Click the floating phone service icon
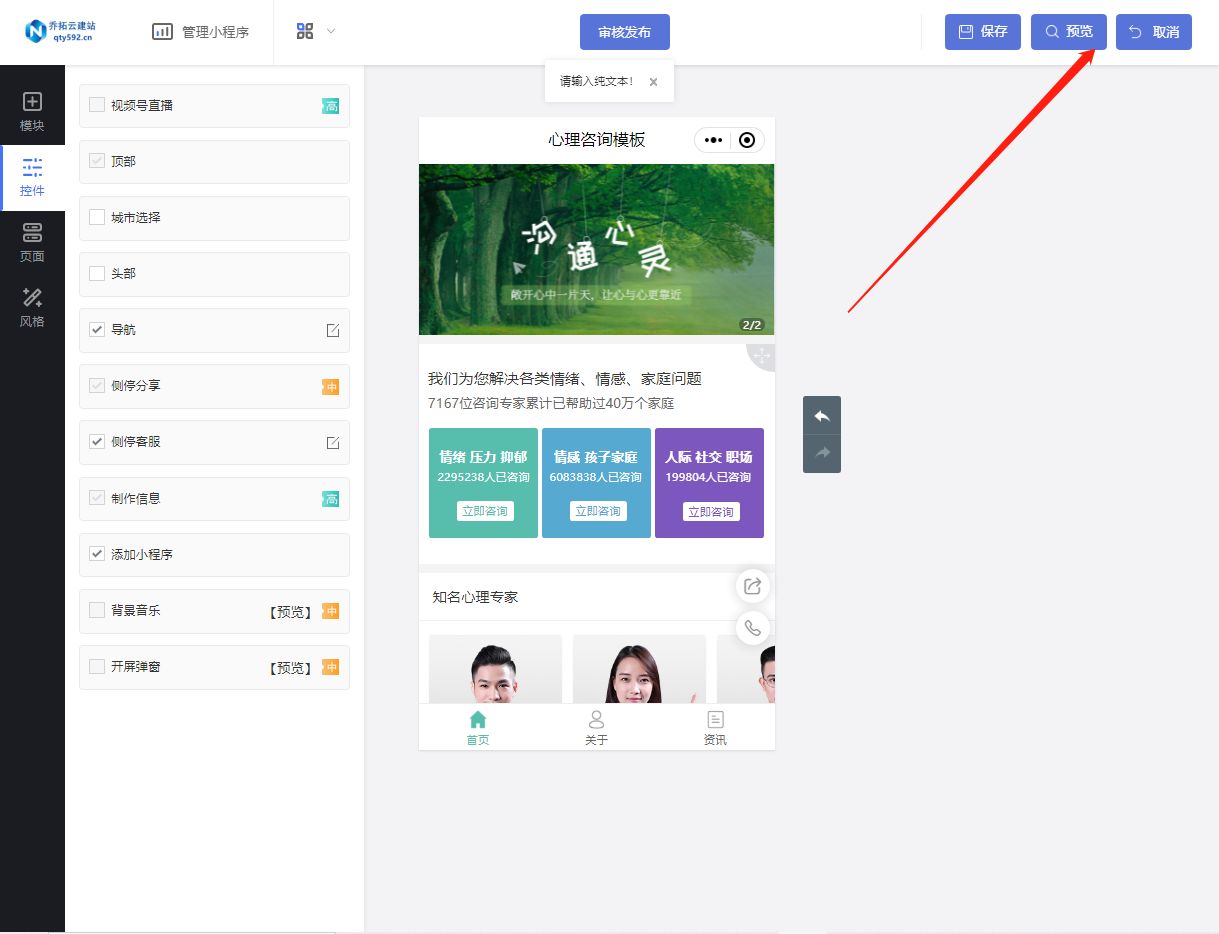 753,628
